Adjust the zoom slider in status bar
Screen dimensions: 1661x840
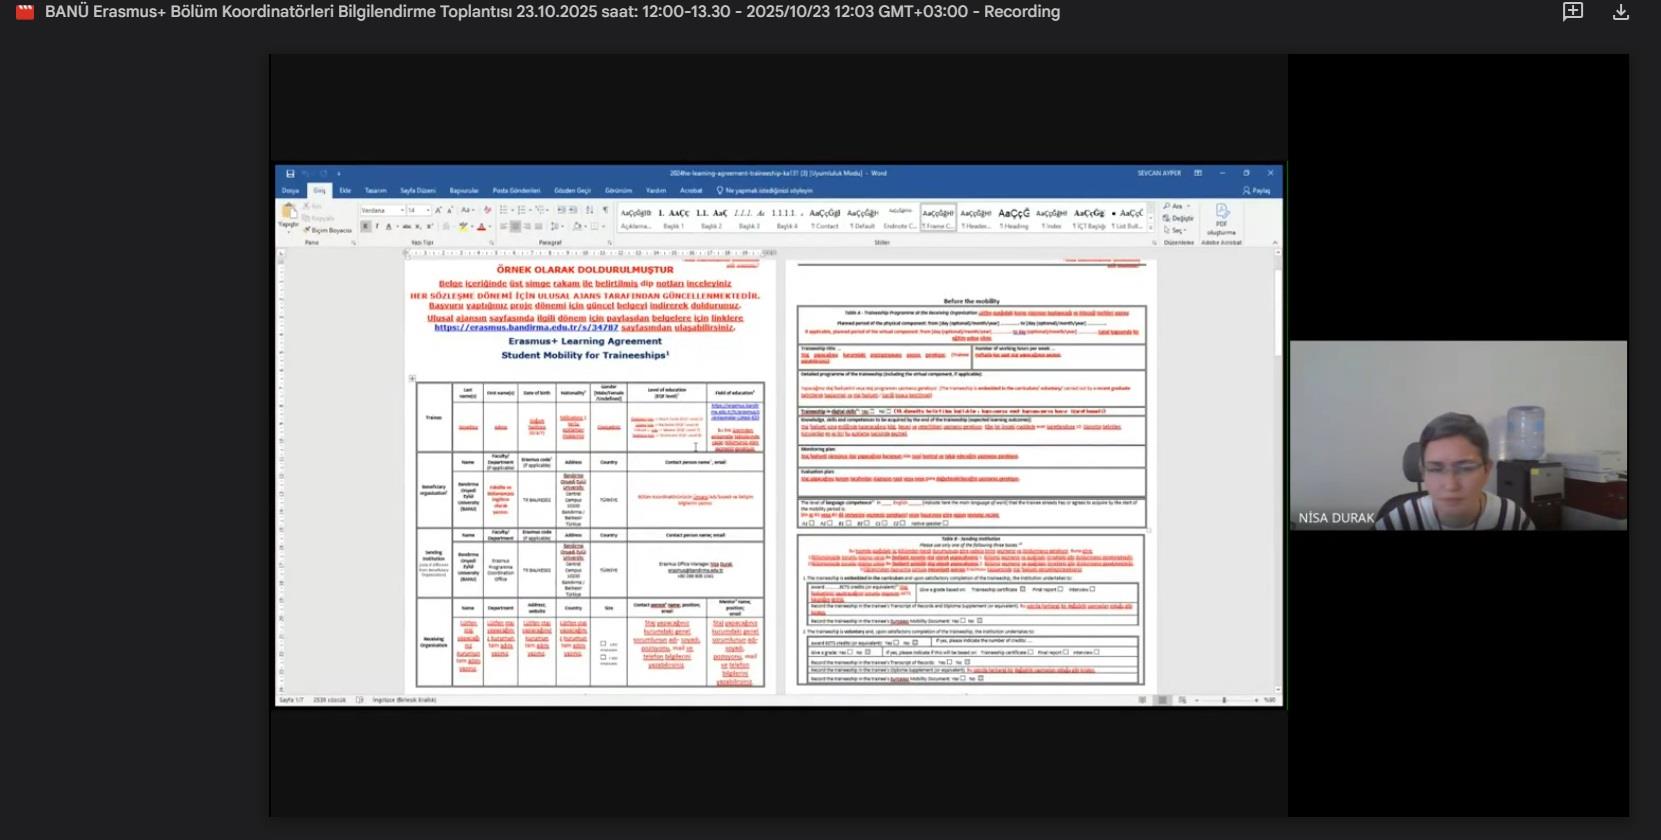[x=1224, y=700]
